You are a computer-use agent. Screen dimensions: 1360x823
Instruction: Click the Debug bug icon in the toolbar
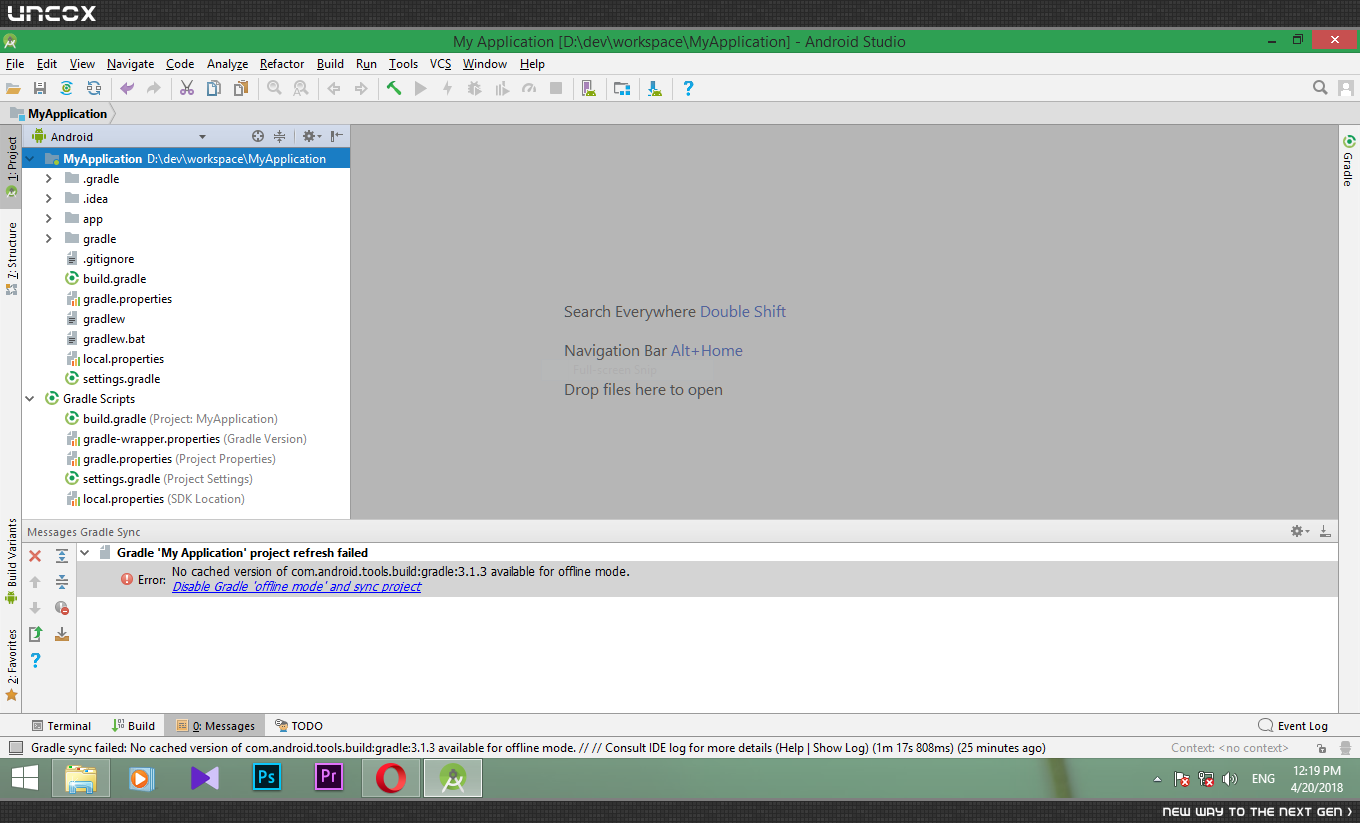coord(475,89)
